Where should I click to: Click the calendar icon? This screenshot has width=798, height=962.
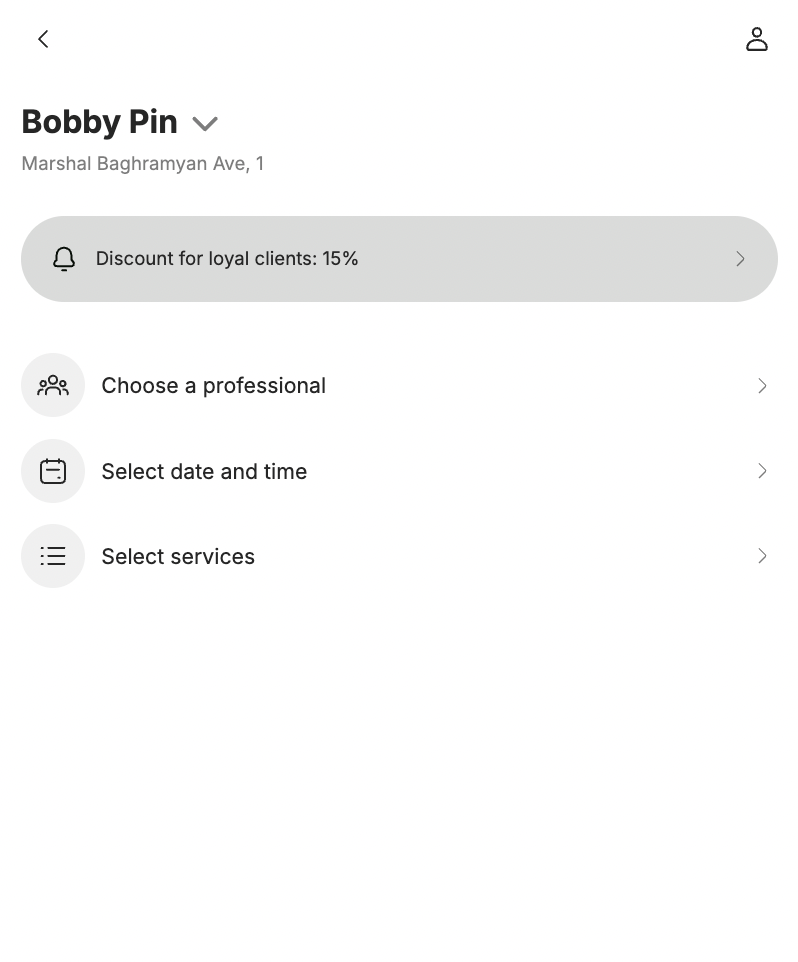pos(53,471)
